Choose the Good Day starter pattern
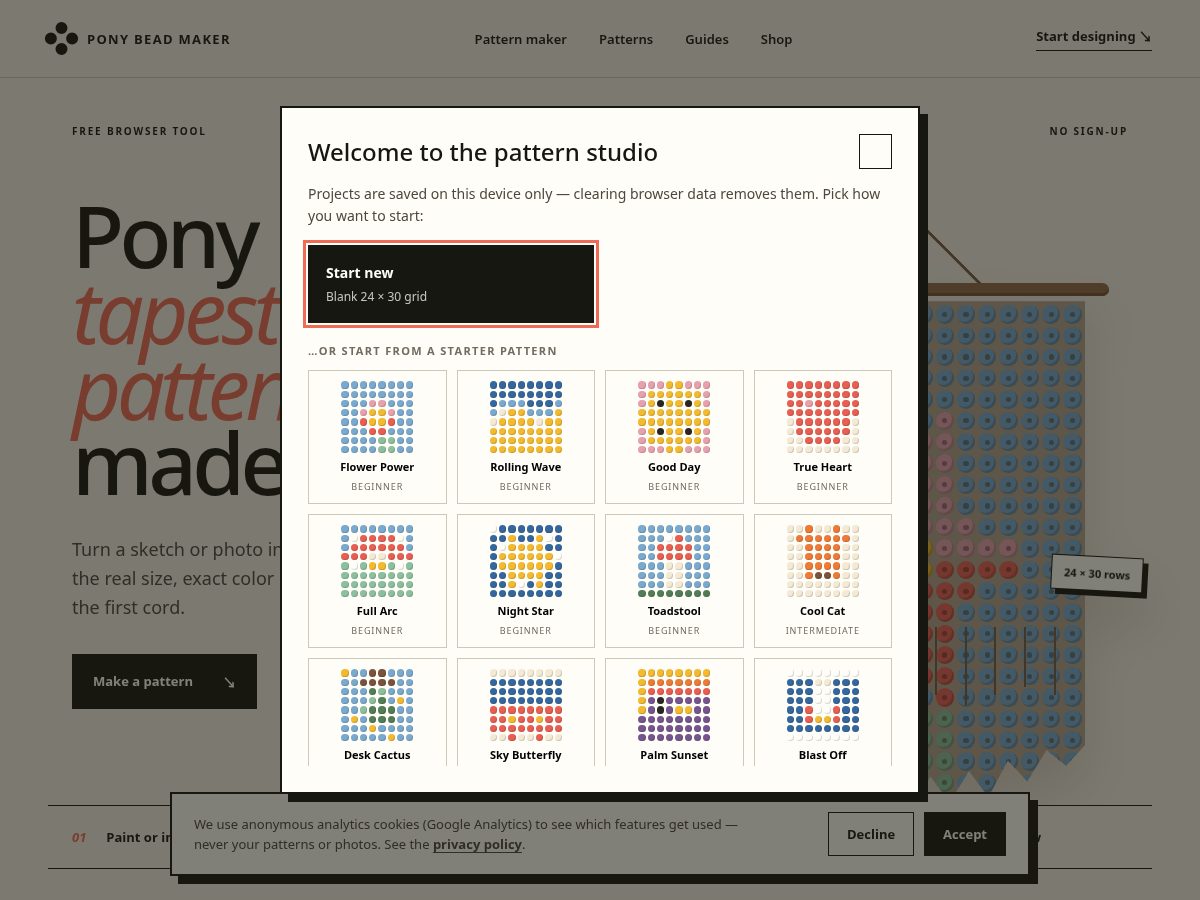The width and height of the screenshot is (1200, 900). coord(674,437)
